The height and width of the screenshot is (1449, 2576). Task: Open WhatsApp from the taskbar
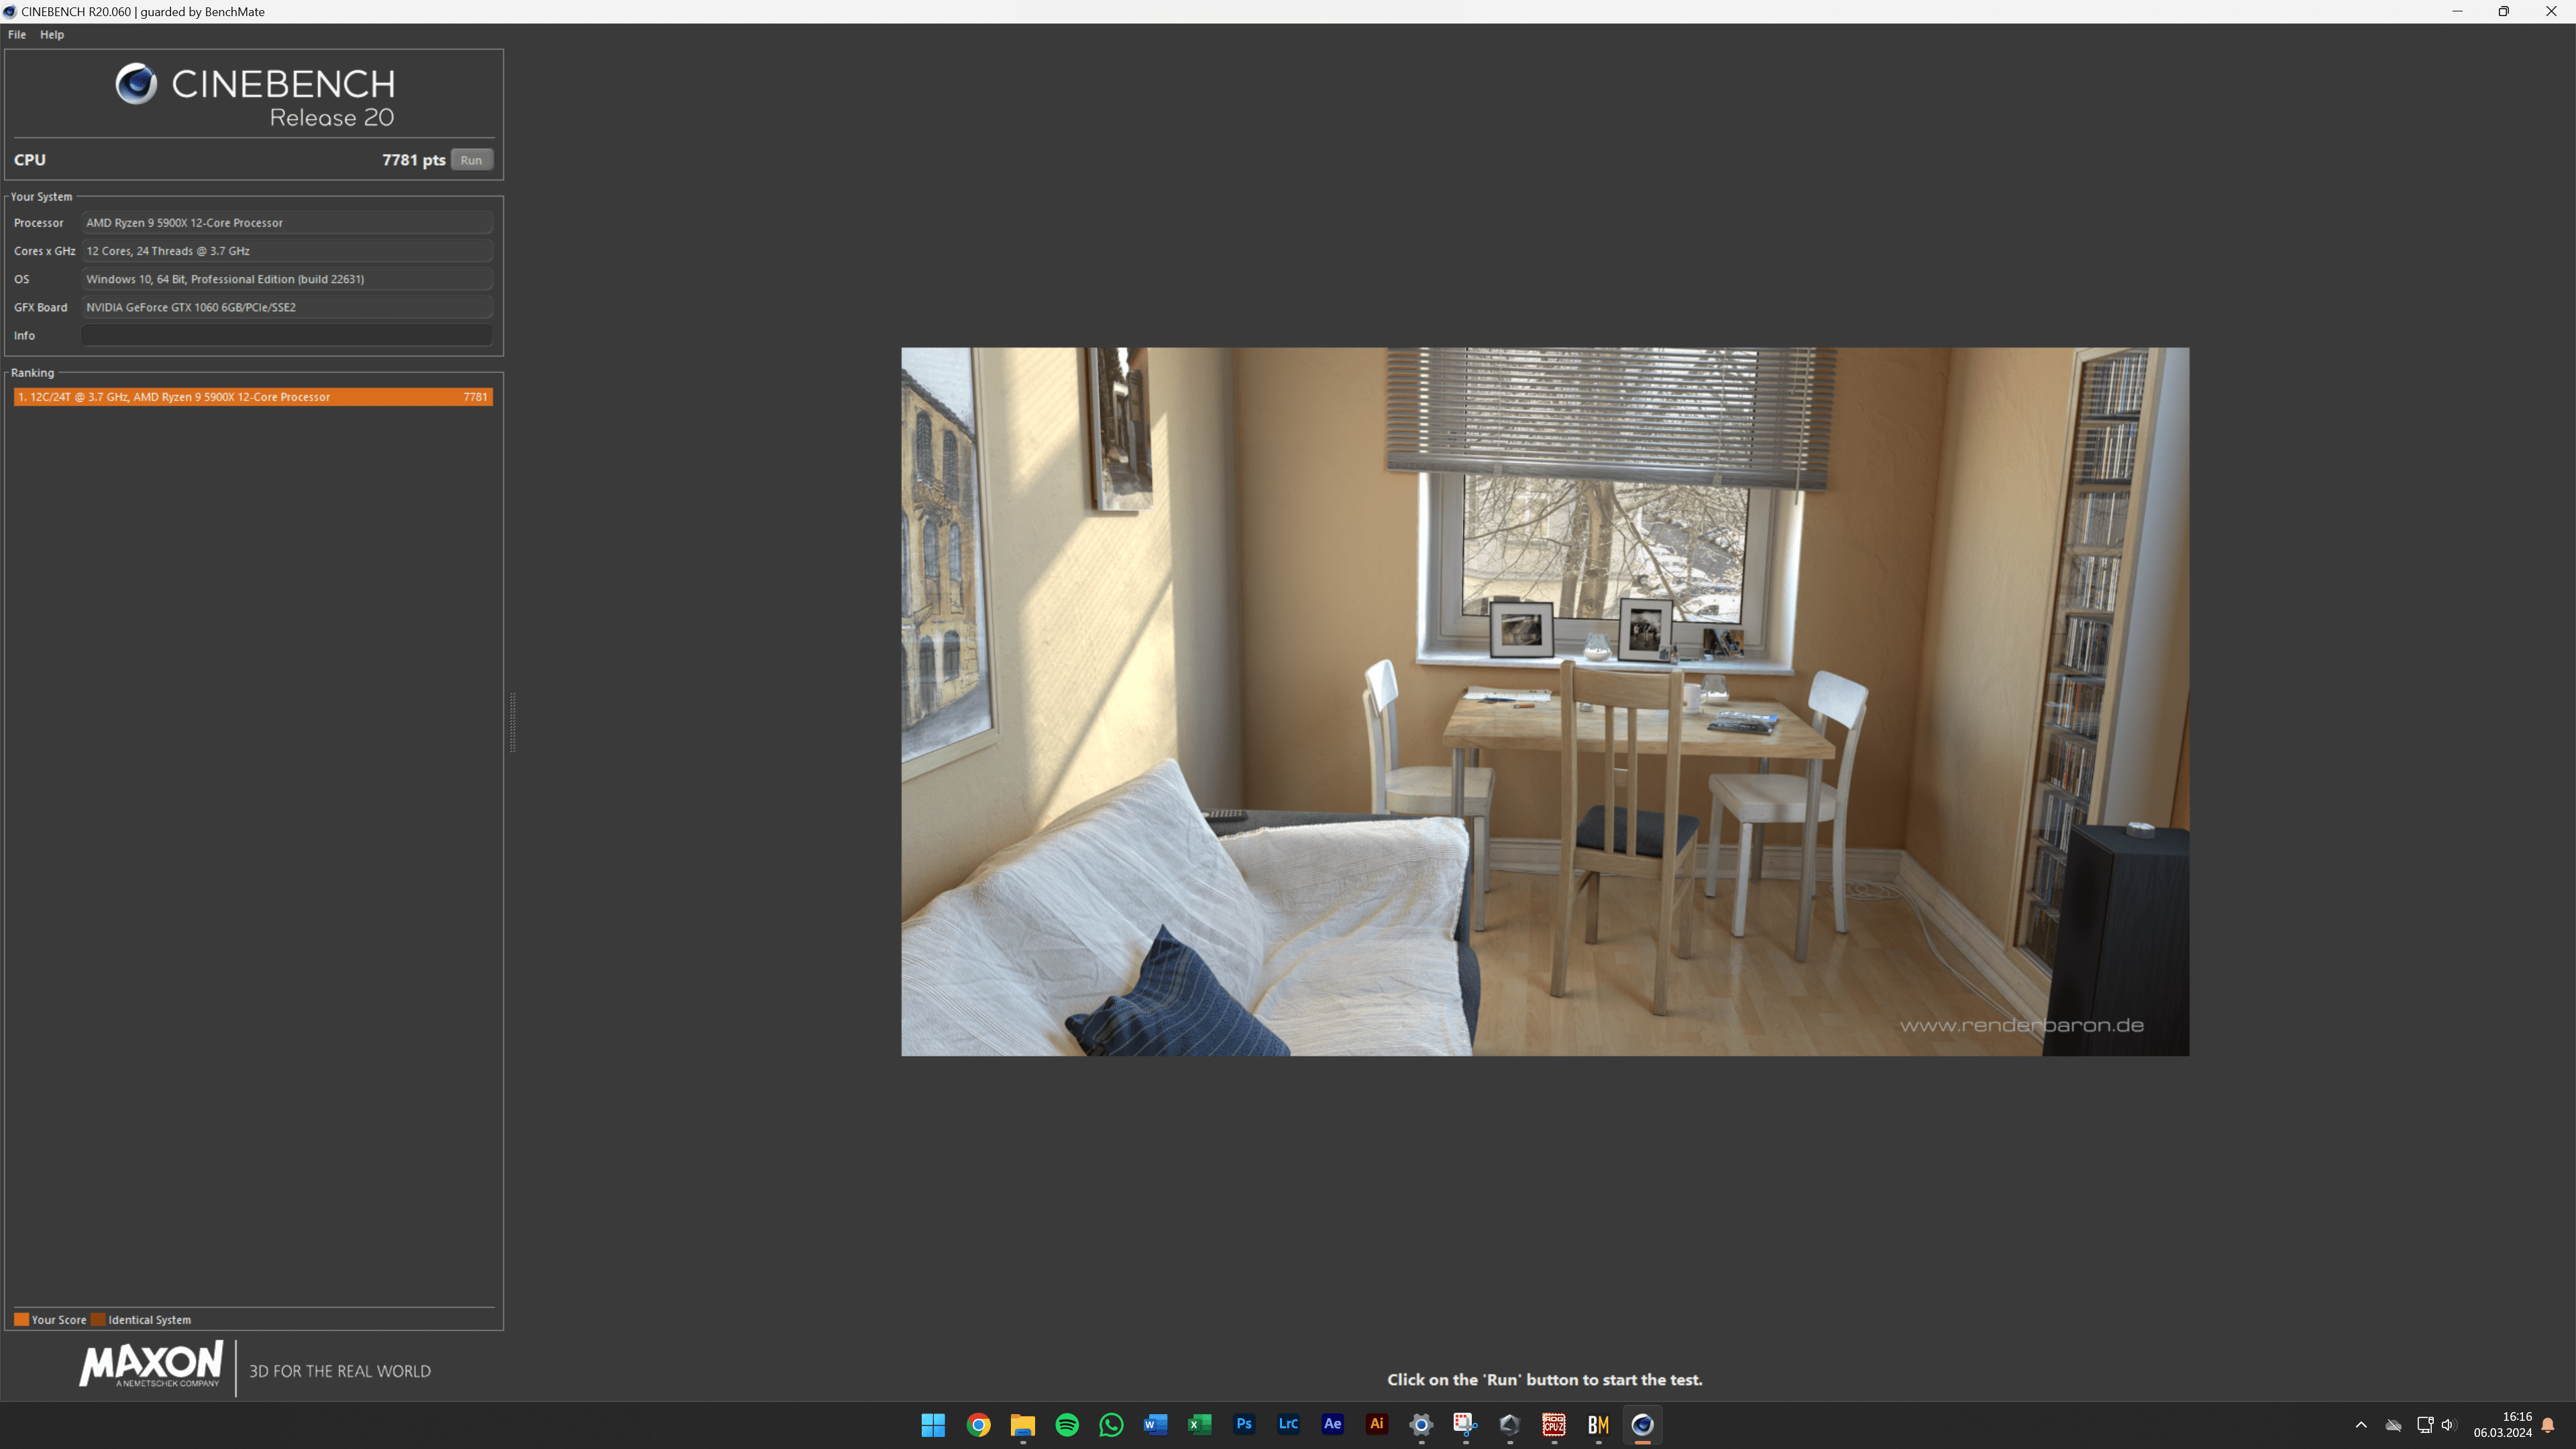click(1111, 1425)
